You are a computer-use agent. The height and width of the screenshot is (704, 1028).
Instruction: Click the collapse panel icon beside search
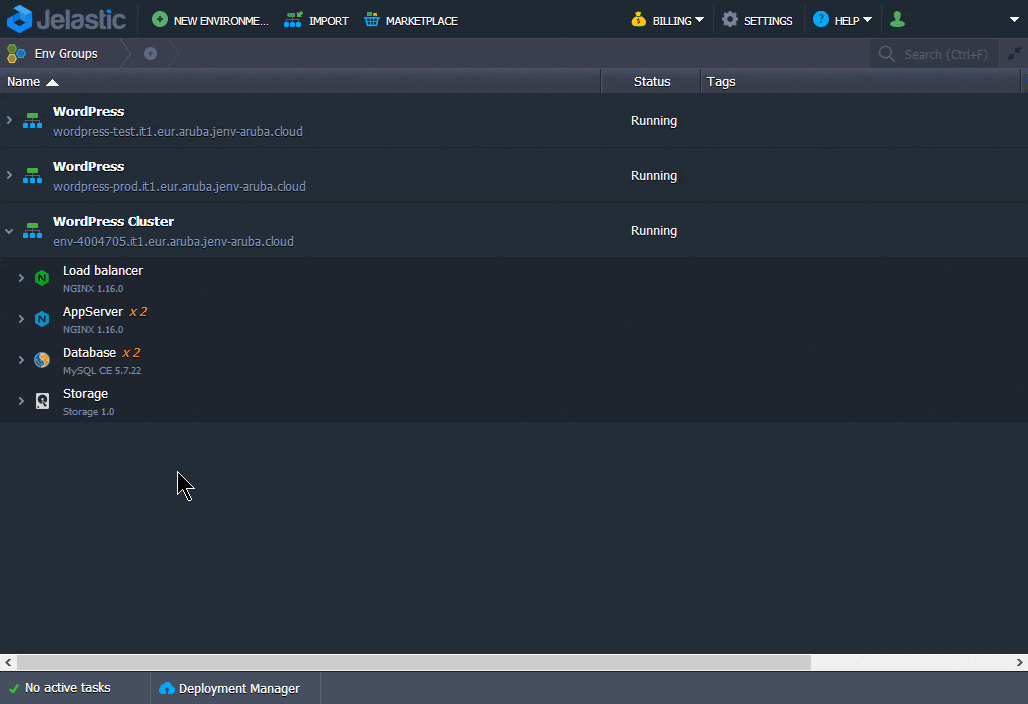point(1013,54)
